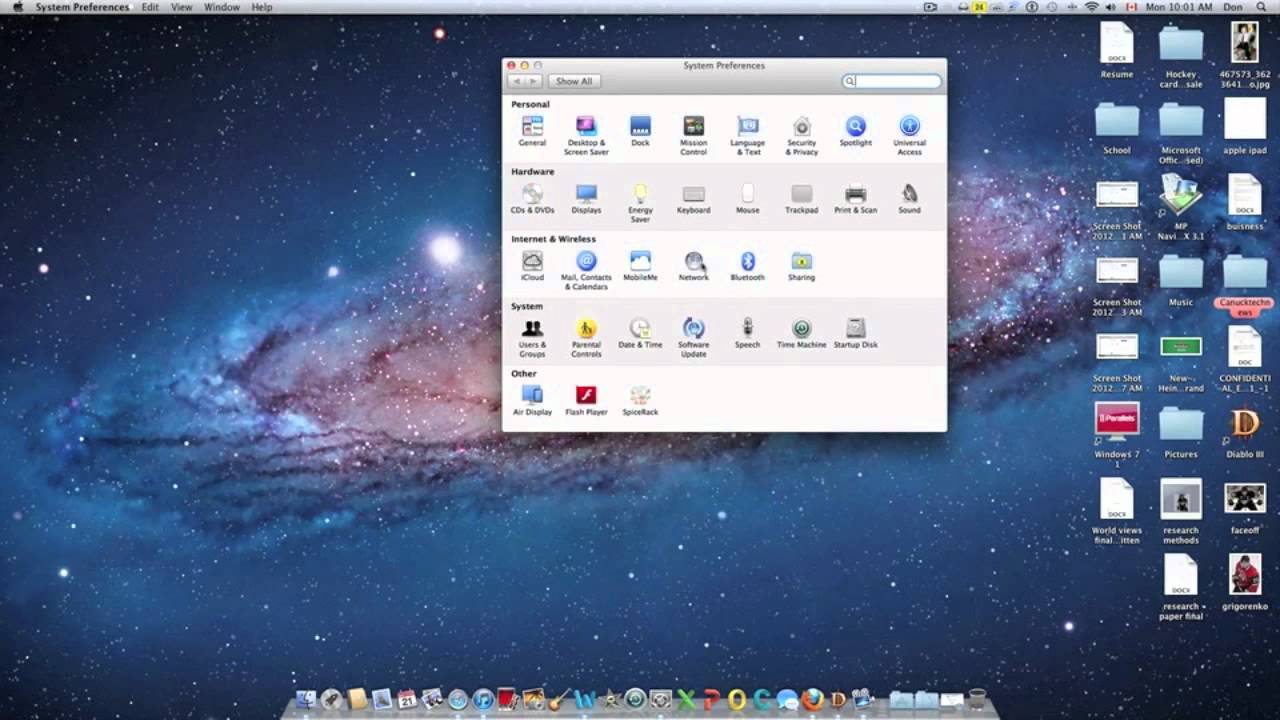Open iCloud preferences pane

(x=532, y=266)
